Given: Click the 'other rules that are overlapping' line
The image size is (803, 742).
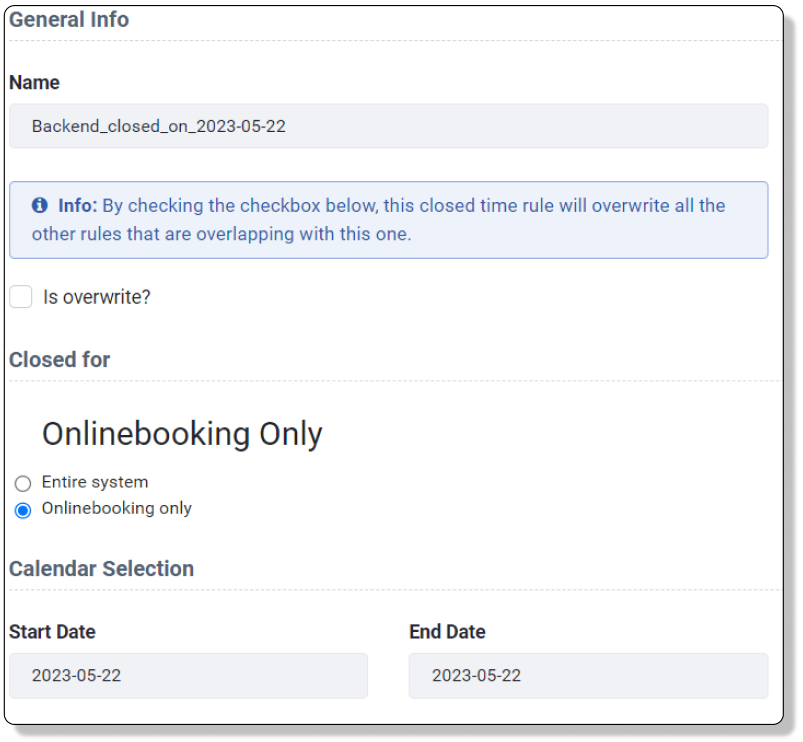Looking at the screenshot, I should point(221,235).
